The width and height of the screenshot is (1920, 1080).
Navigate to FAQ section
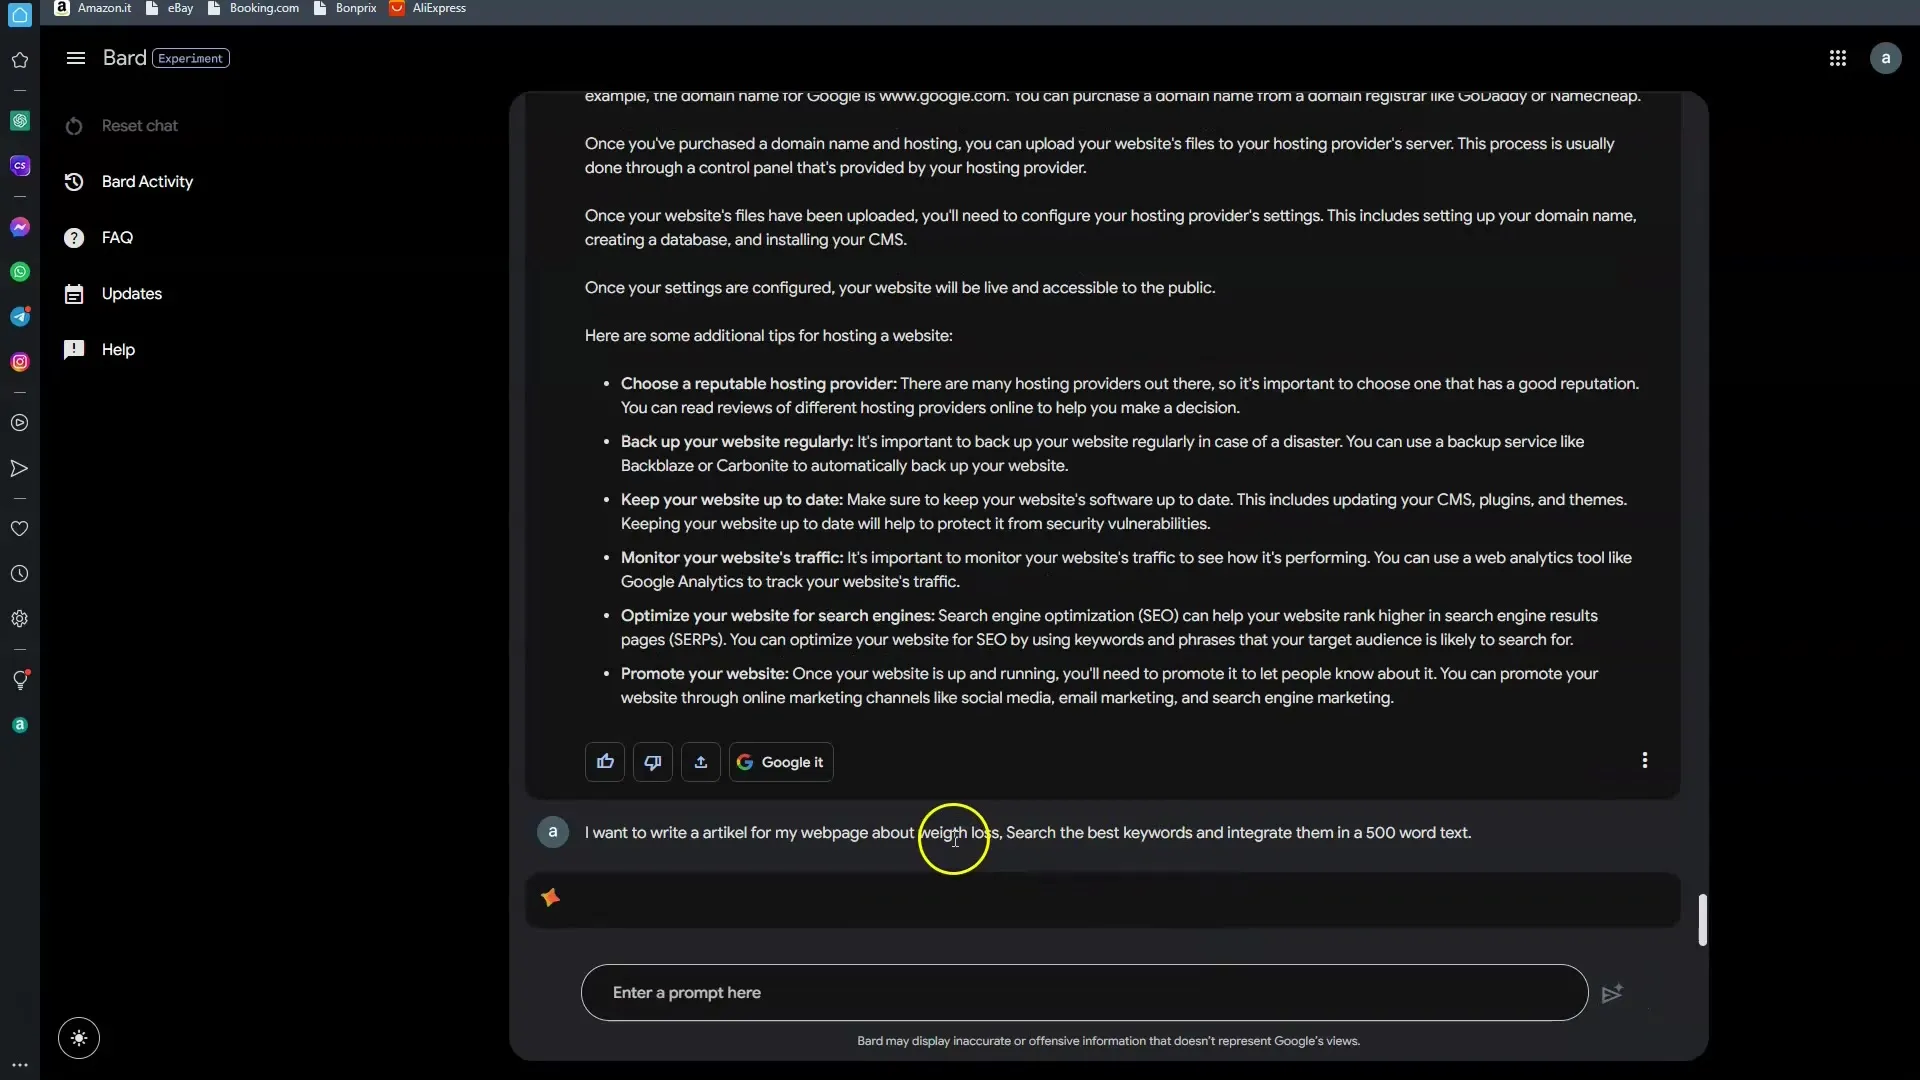pos(117,237)
